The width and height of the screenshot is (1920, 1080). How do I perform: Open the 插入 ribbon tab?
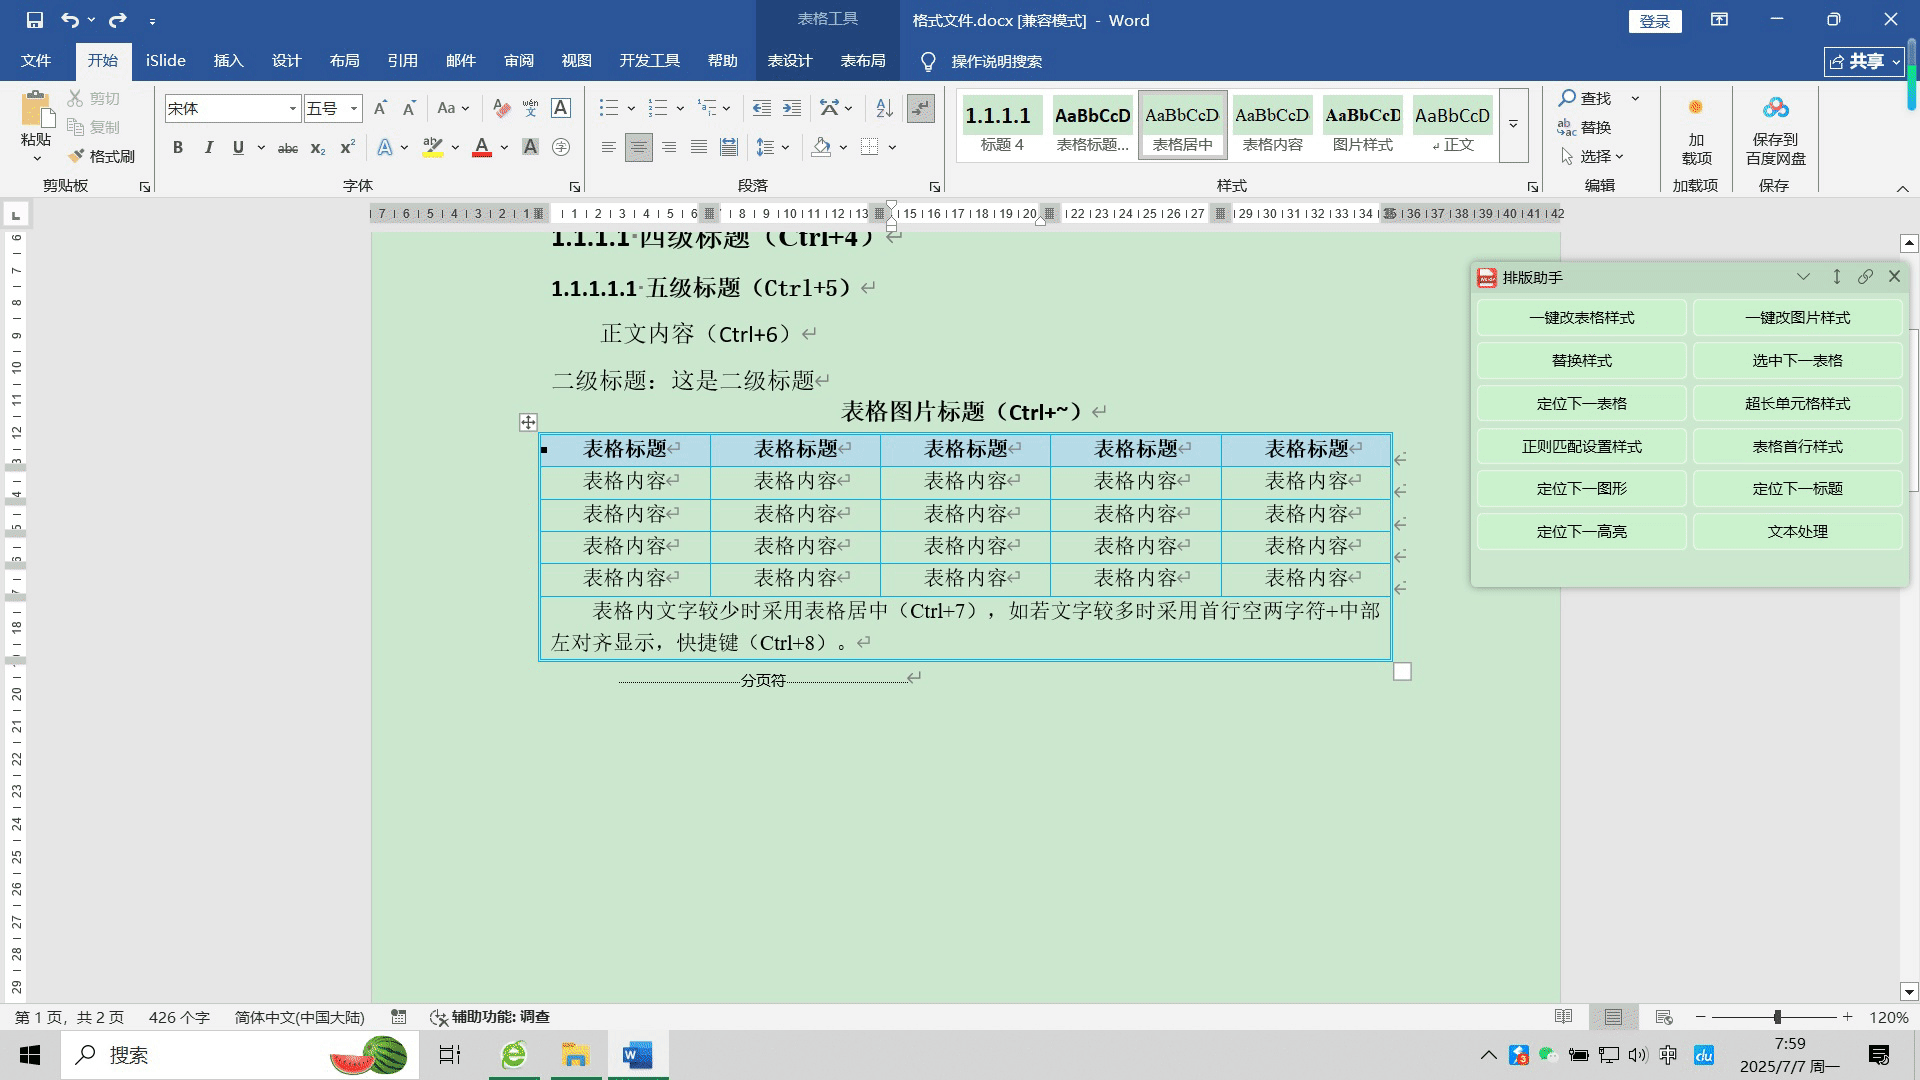[x=229, y=61]
